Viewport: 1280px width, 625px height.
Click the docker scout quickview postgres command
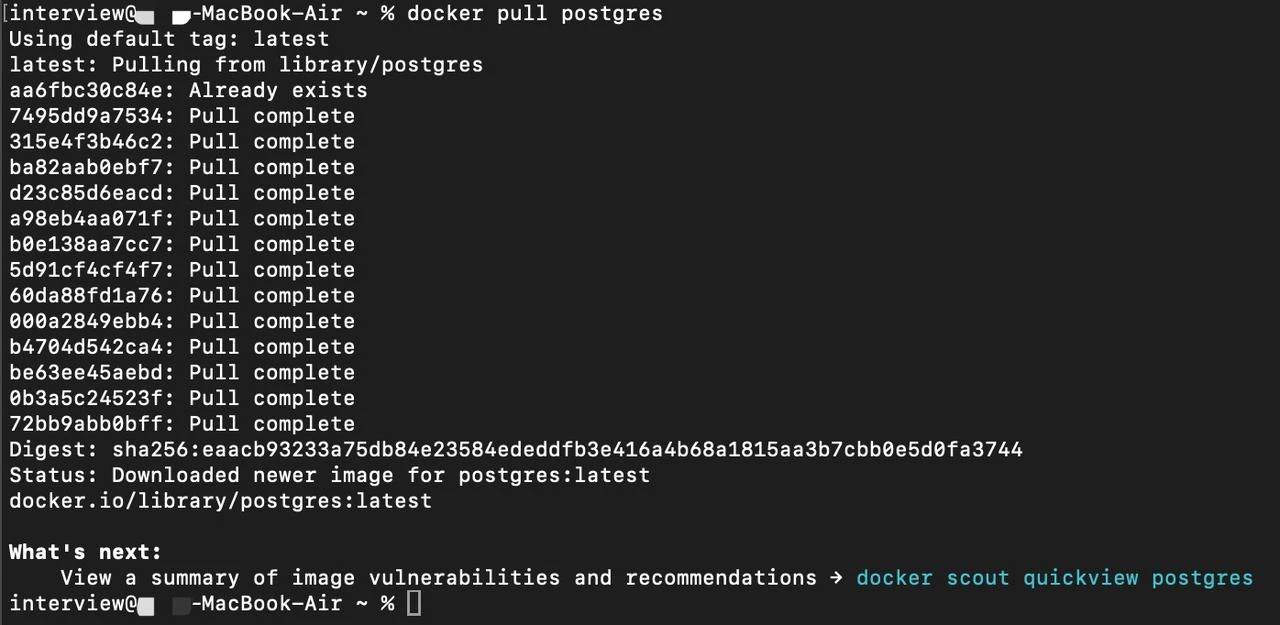[x=1054, y=578]
